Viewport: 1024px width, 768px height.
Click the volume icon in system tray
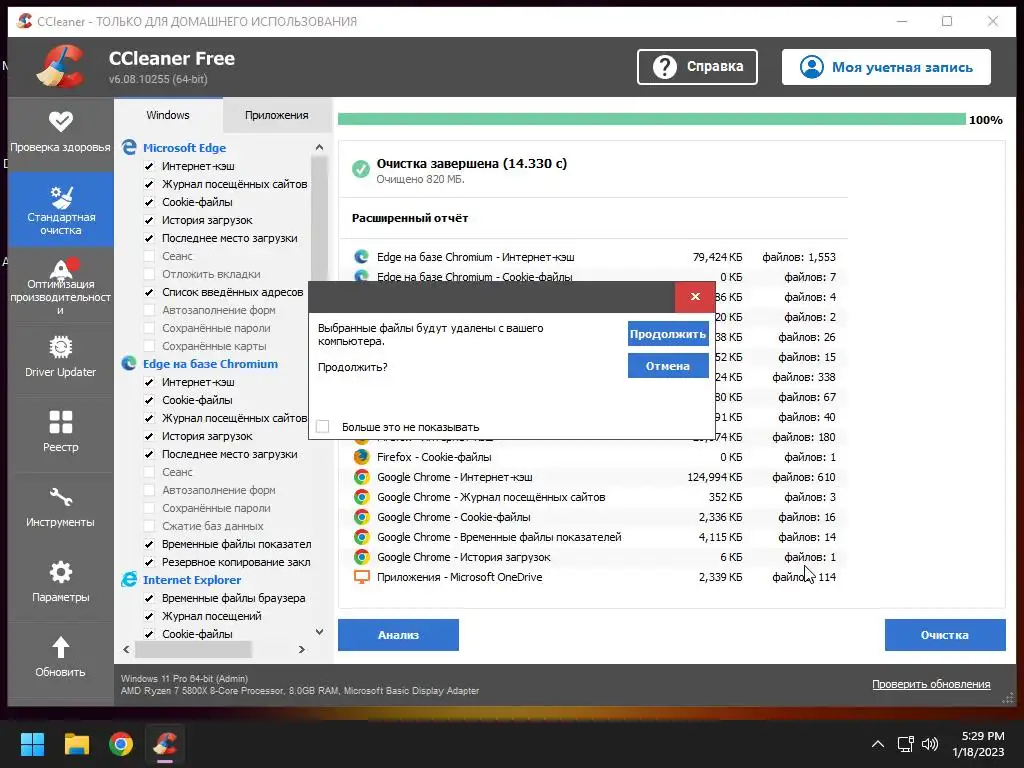point(929,744)
